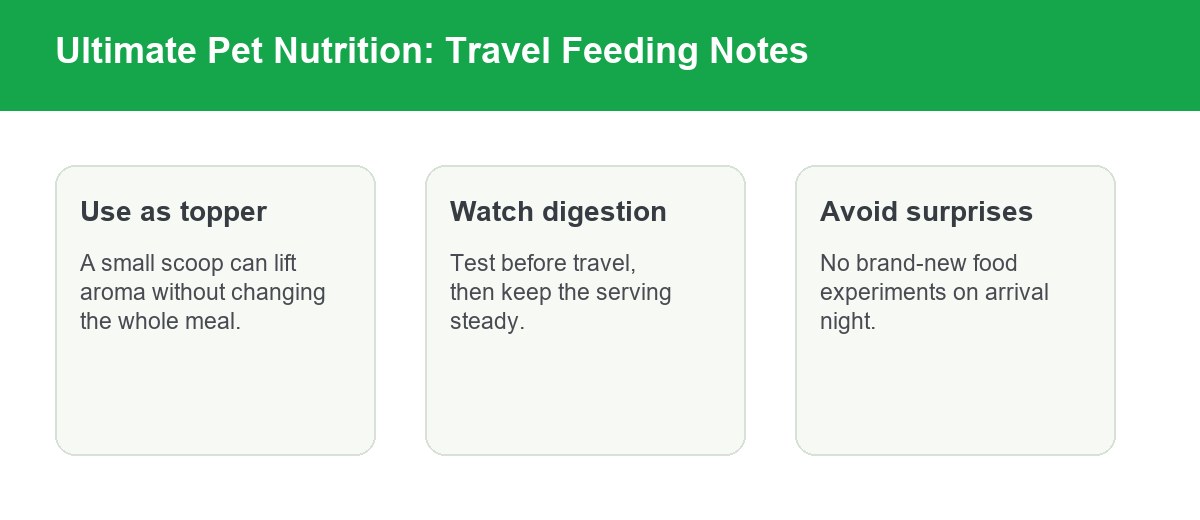Viewport: 1200px width, 520px height.
Task: Select the line 'then keep the serving'
Action: [560, 293]
